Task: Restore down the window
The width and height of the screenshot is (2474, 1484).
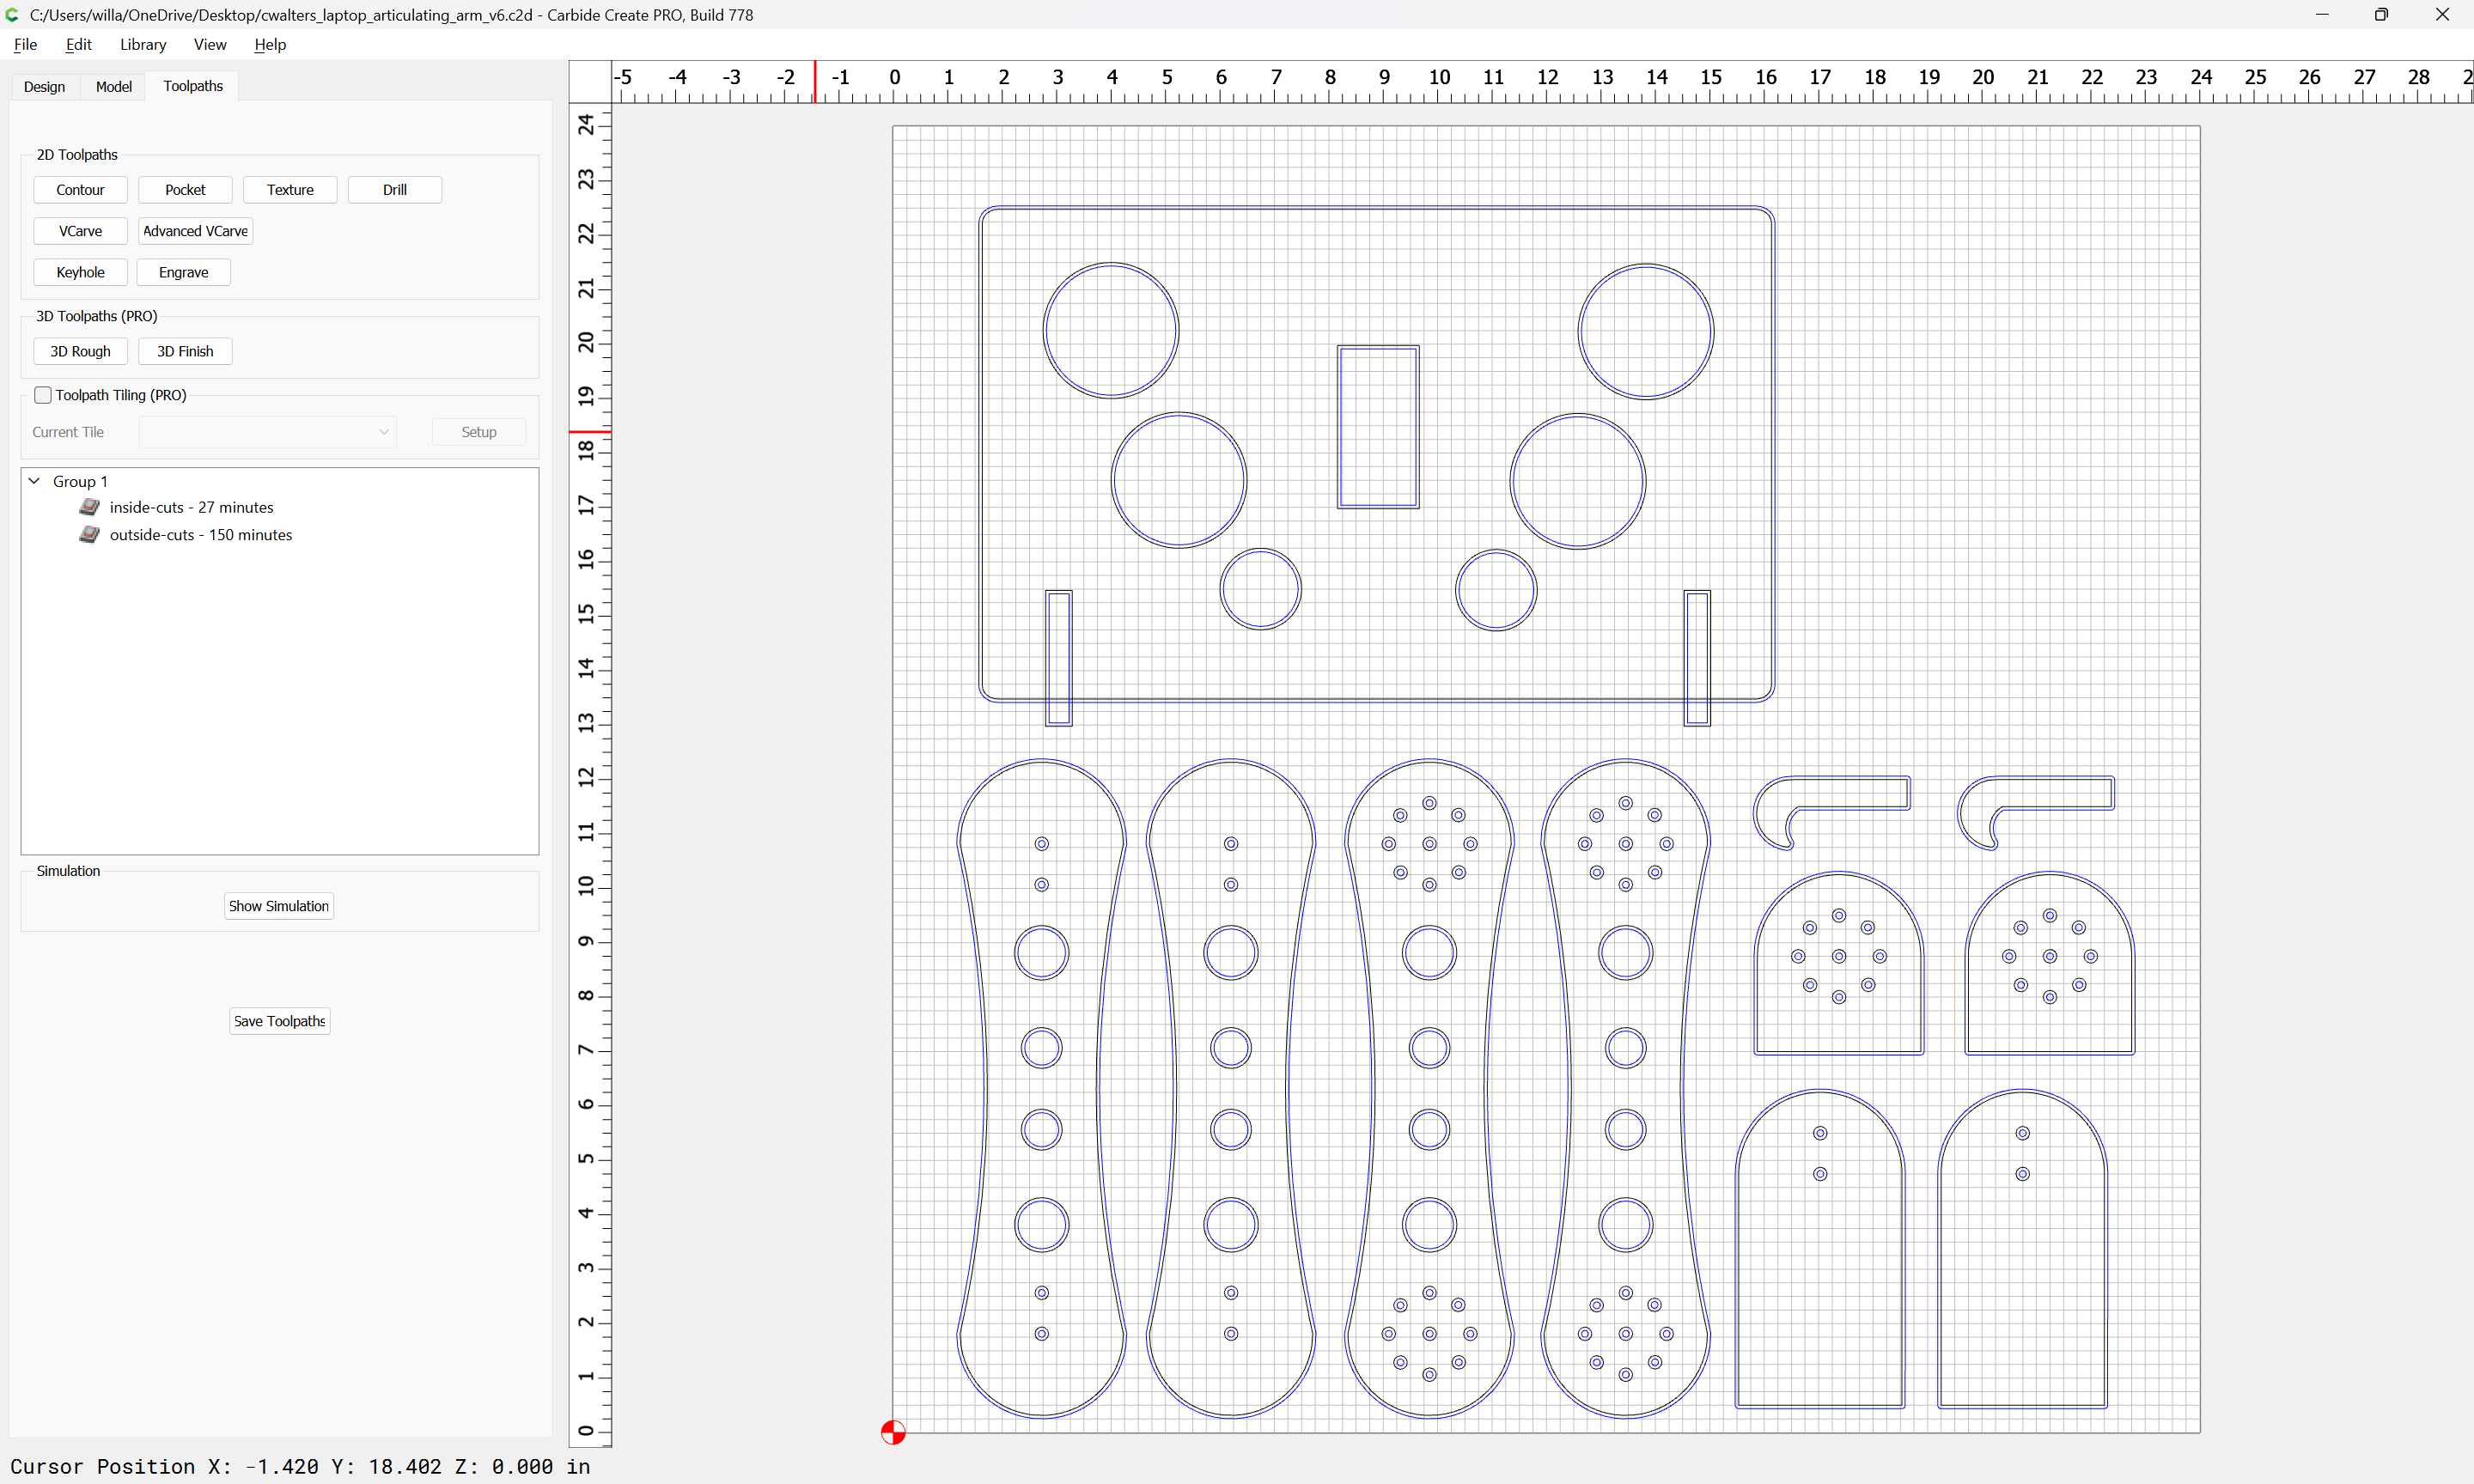Action: pyautogui.click(x=2381, y=15)
